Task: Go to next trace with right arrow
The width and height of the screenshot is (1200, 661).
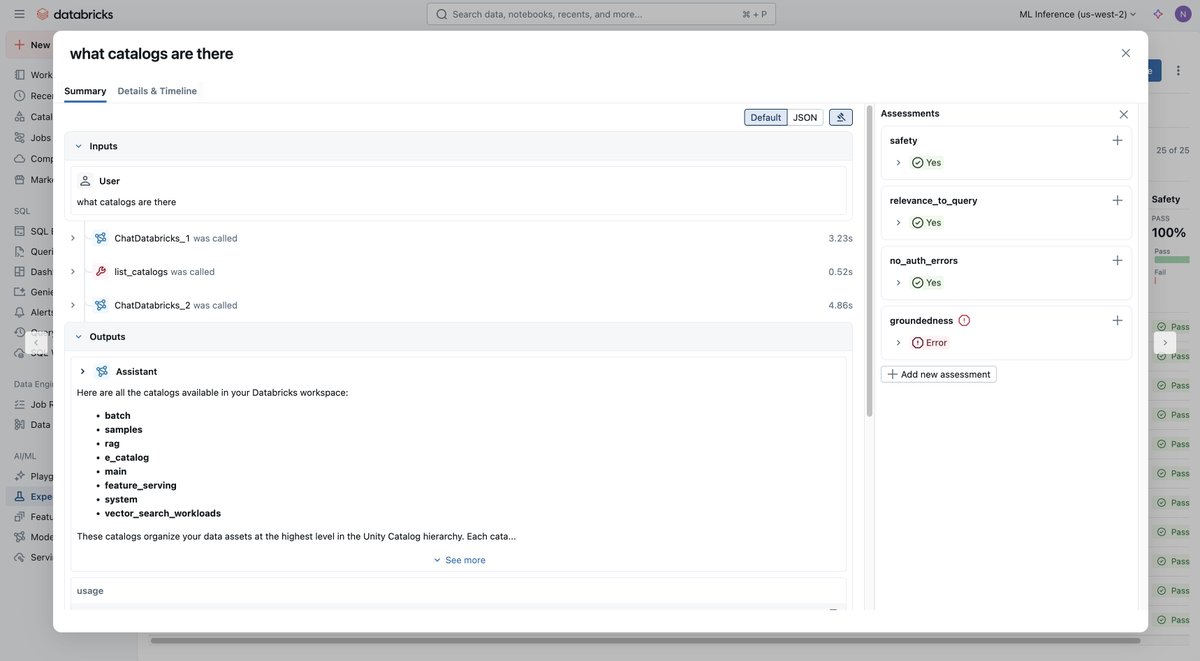Action: [1165, 342]
